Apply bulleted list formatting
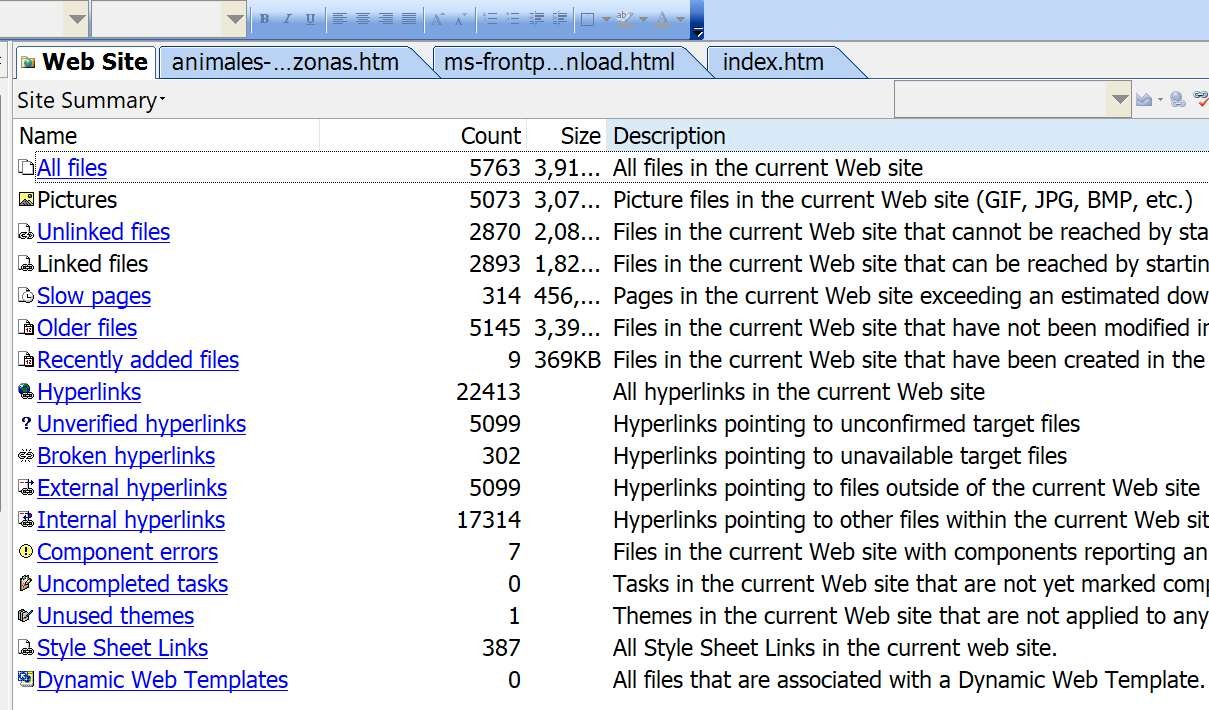This screenshot has width=1209, height=710. 513,19
